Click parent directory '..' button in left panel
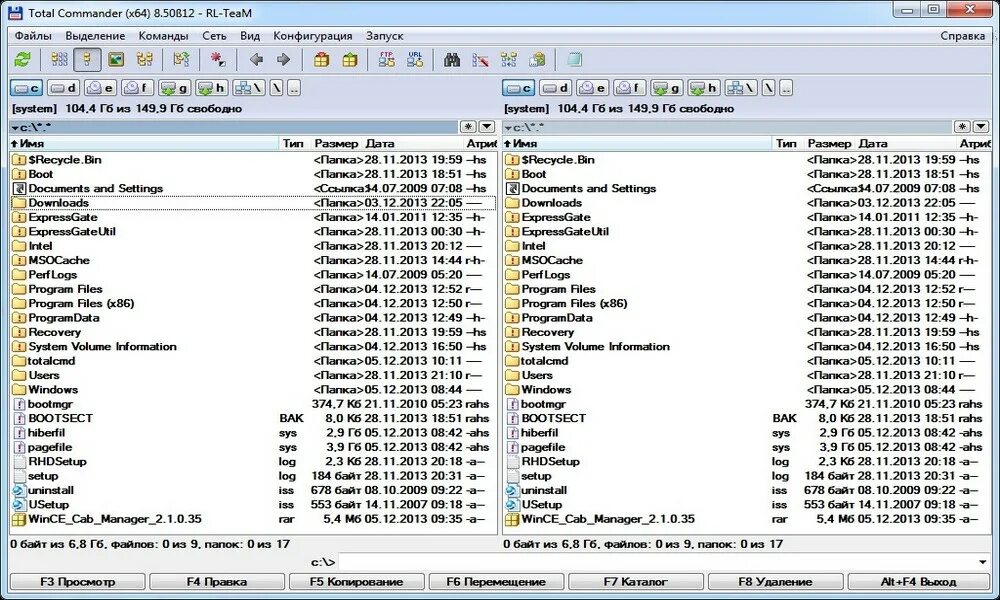Screen dimensions: 1000x600 (294, 88)
